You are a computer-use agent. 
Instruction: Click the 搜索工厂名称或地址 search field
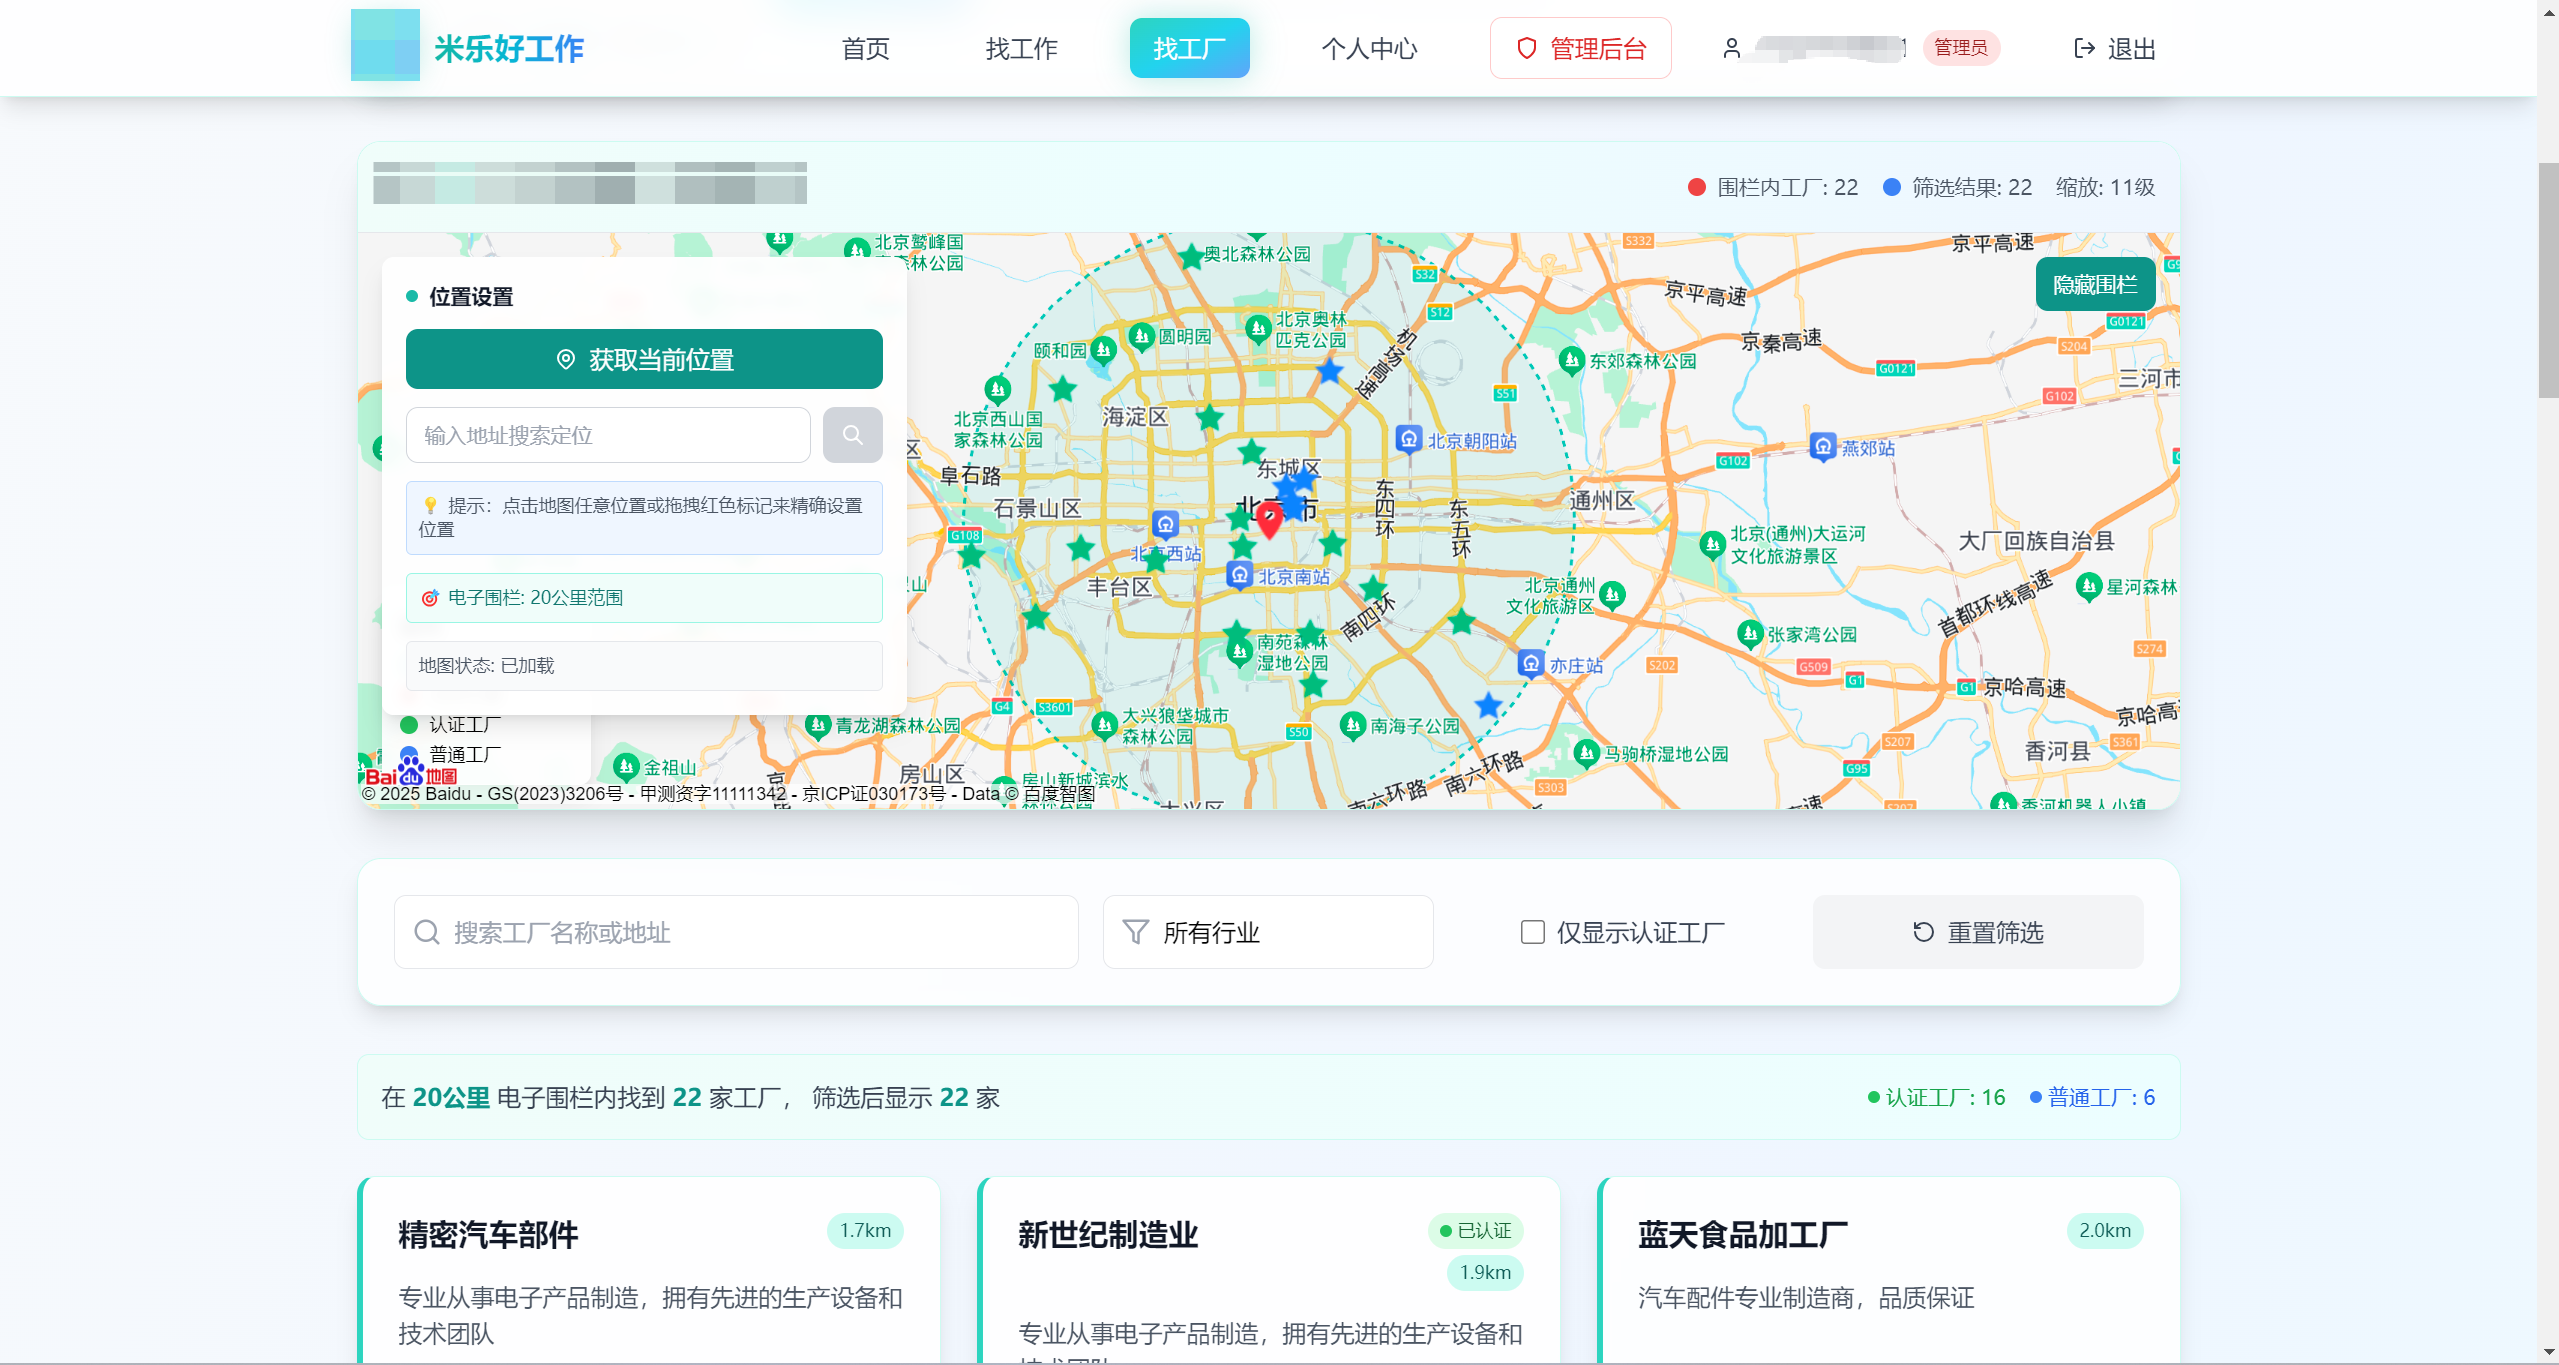point(736,932)
